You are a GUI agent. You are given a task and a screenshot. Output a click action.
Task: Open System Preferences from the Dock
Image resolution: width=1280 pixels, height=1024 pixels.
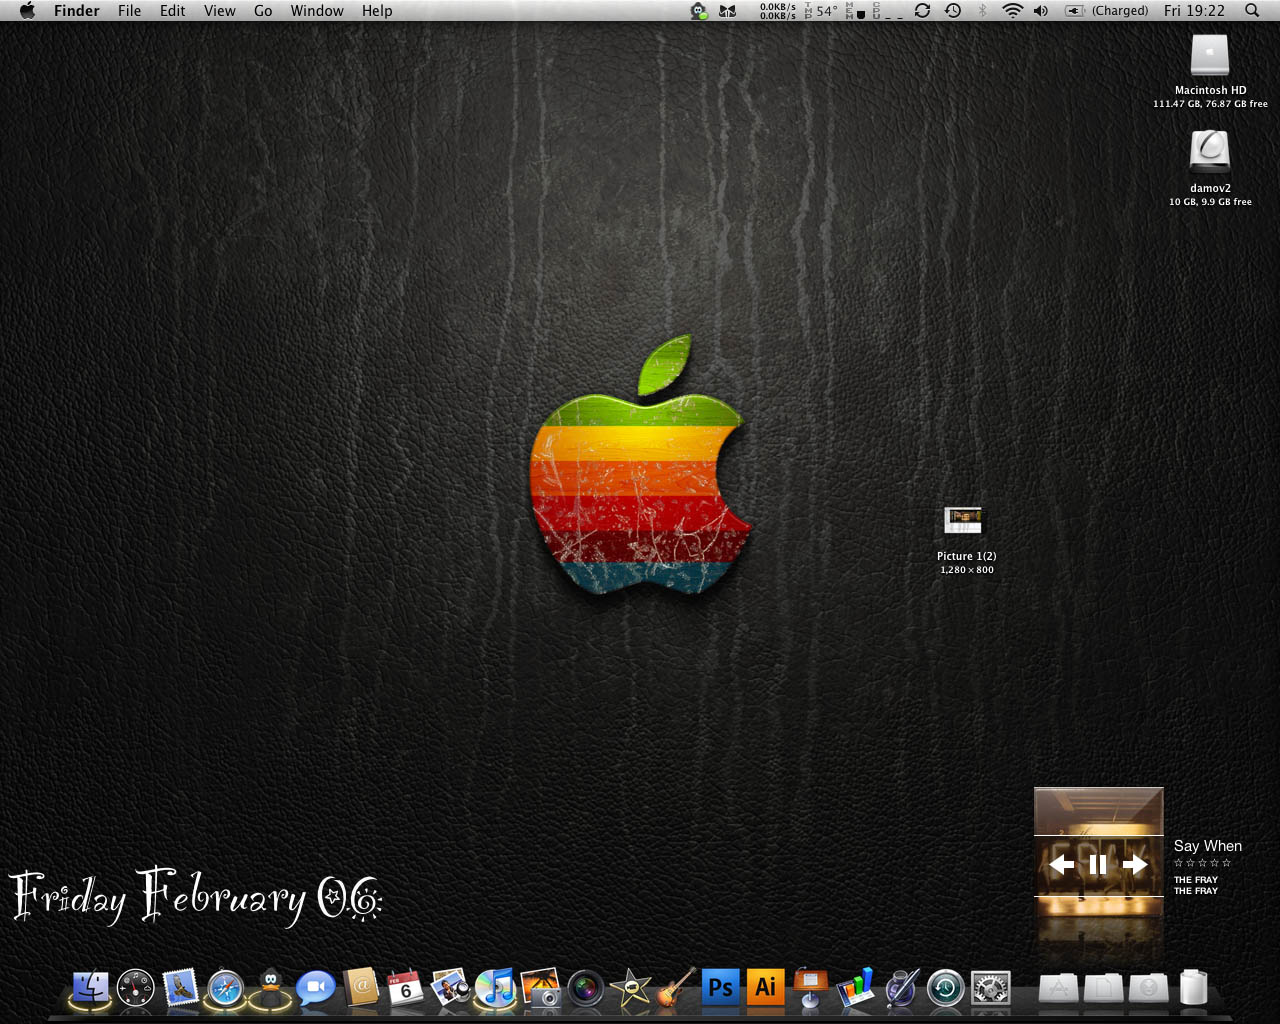[x=991, y=988]
